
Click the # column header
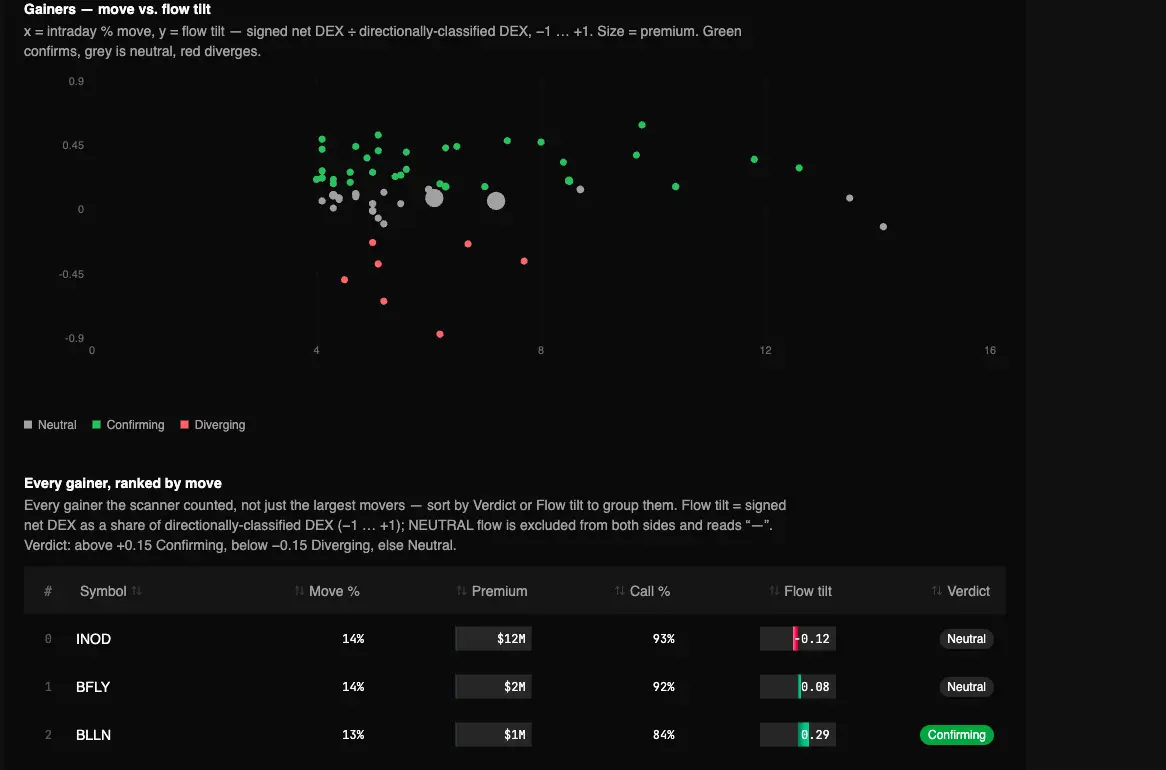click(x=48, y=591)
